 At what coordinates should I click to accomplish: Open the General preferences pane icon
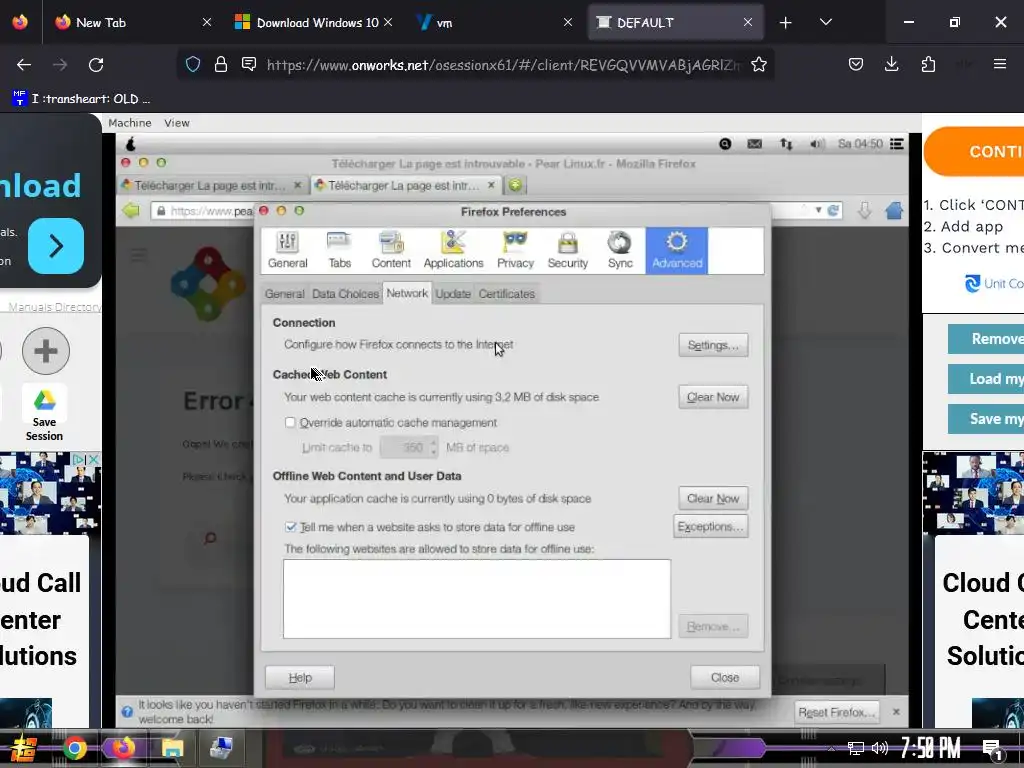(287, 251)
